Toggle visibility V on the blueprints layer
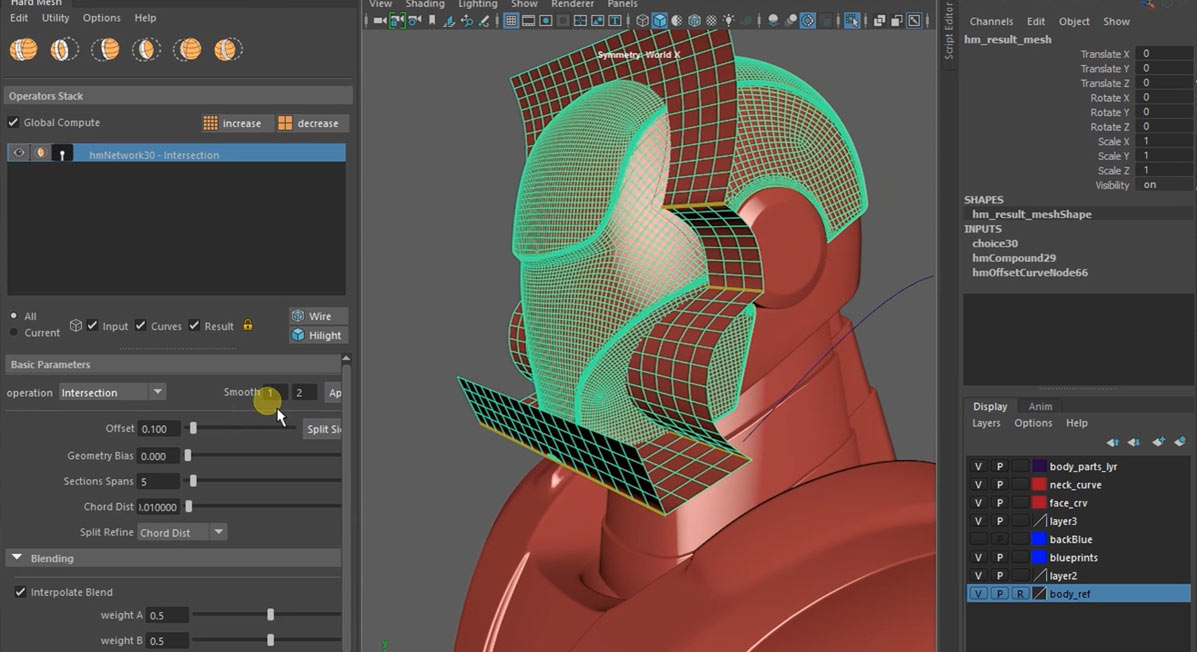 (978, 557)
